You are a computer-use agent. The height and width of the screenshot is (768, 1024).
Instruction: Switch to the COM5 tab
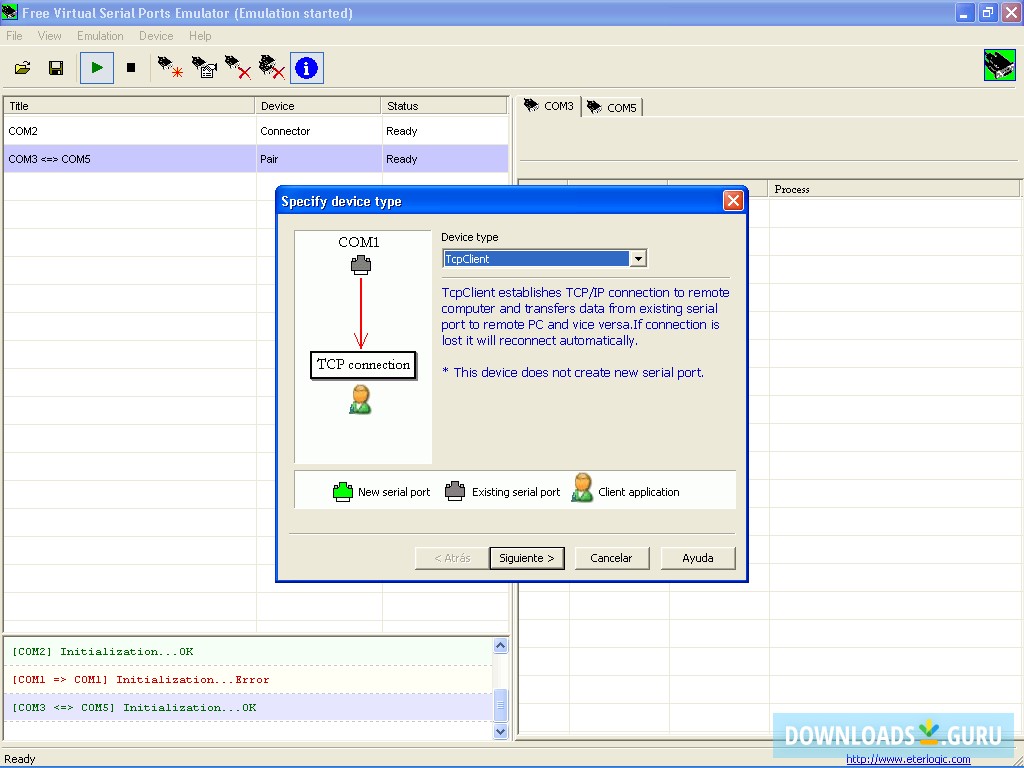[612, 106]
